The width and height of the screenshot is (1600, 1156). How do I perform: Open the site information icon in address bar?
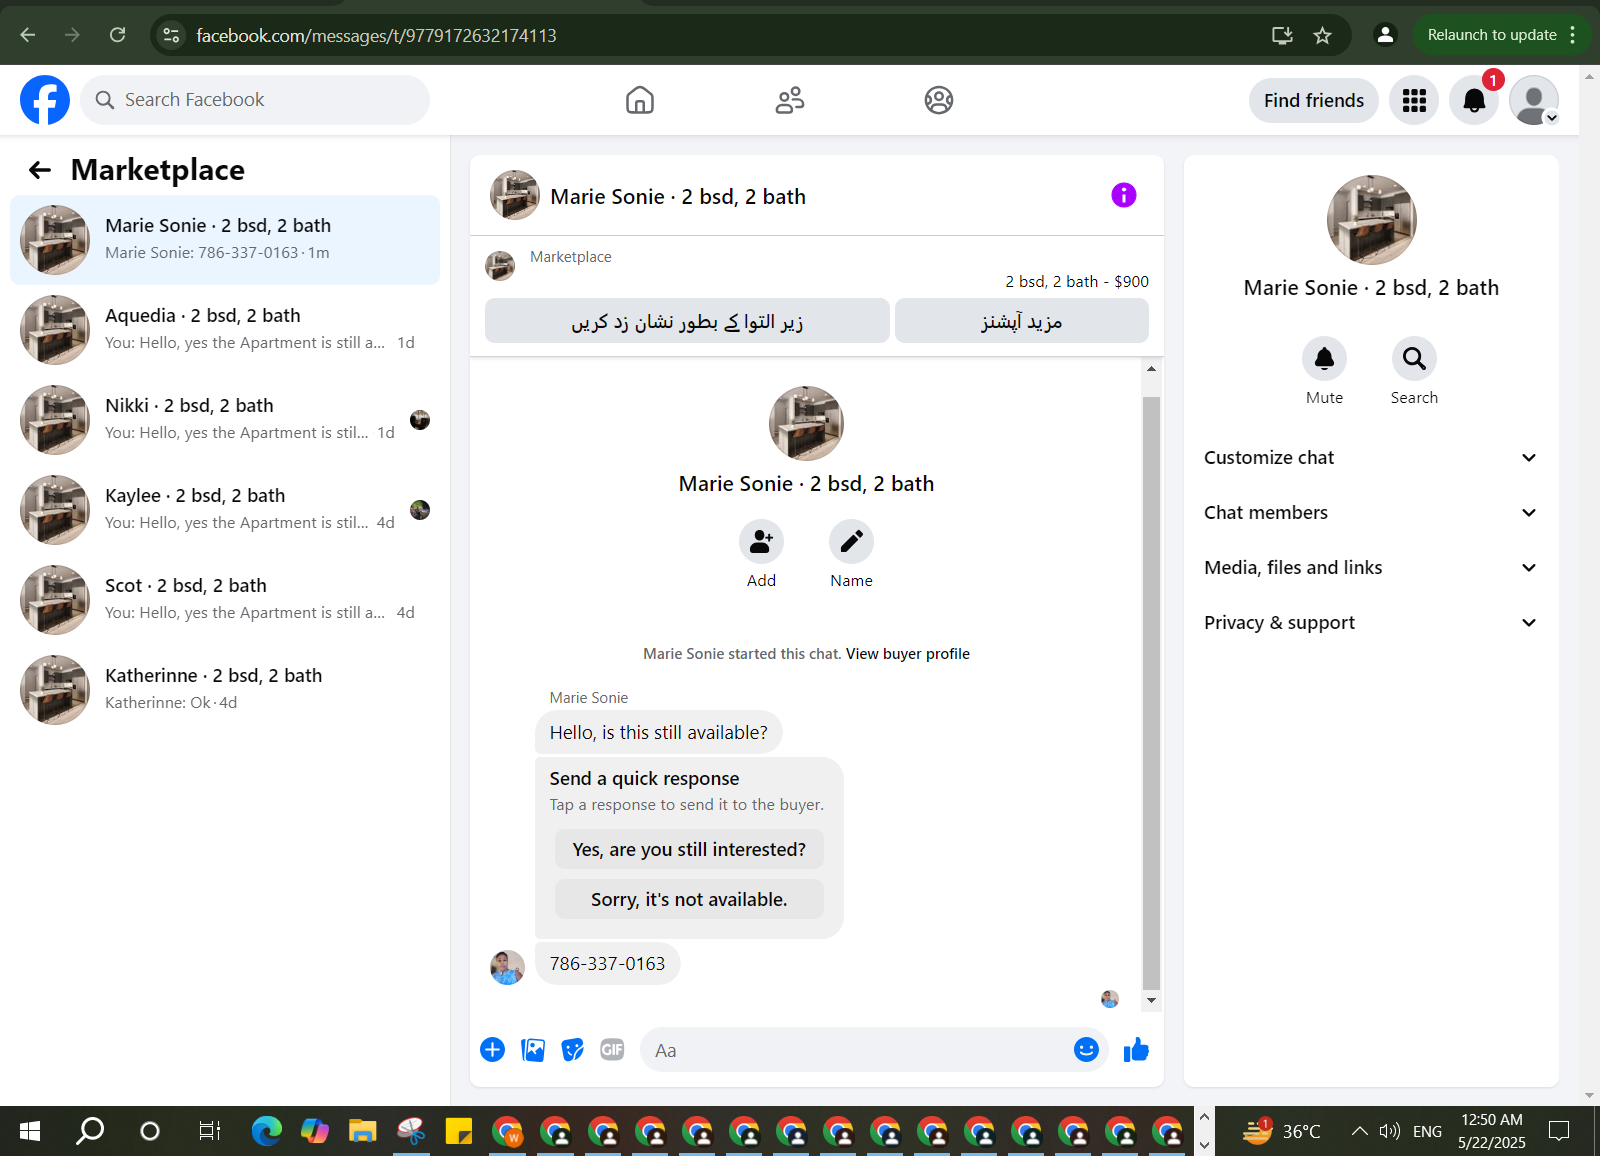tap(172, 35)
